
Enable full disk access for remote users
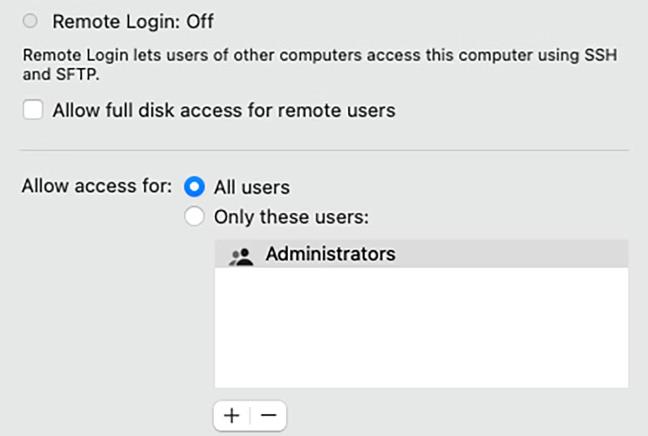[33, 111]
